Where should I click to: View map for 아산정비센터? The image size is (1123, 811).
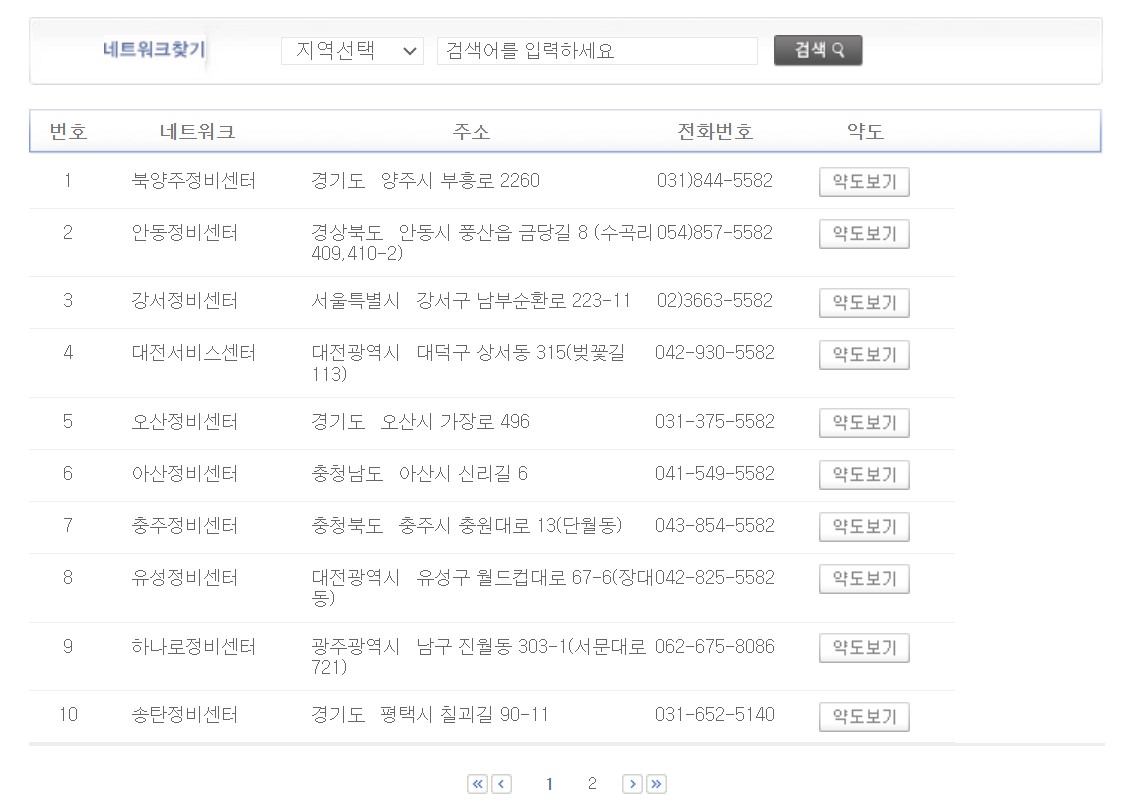[x=864, y=475]
